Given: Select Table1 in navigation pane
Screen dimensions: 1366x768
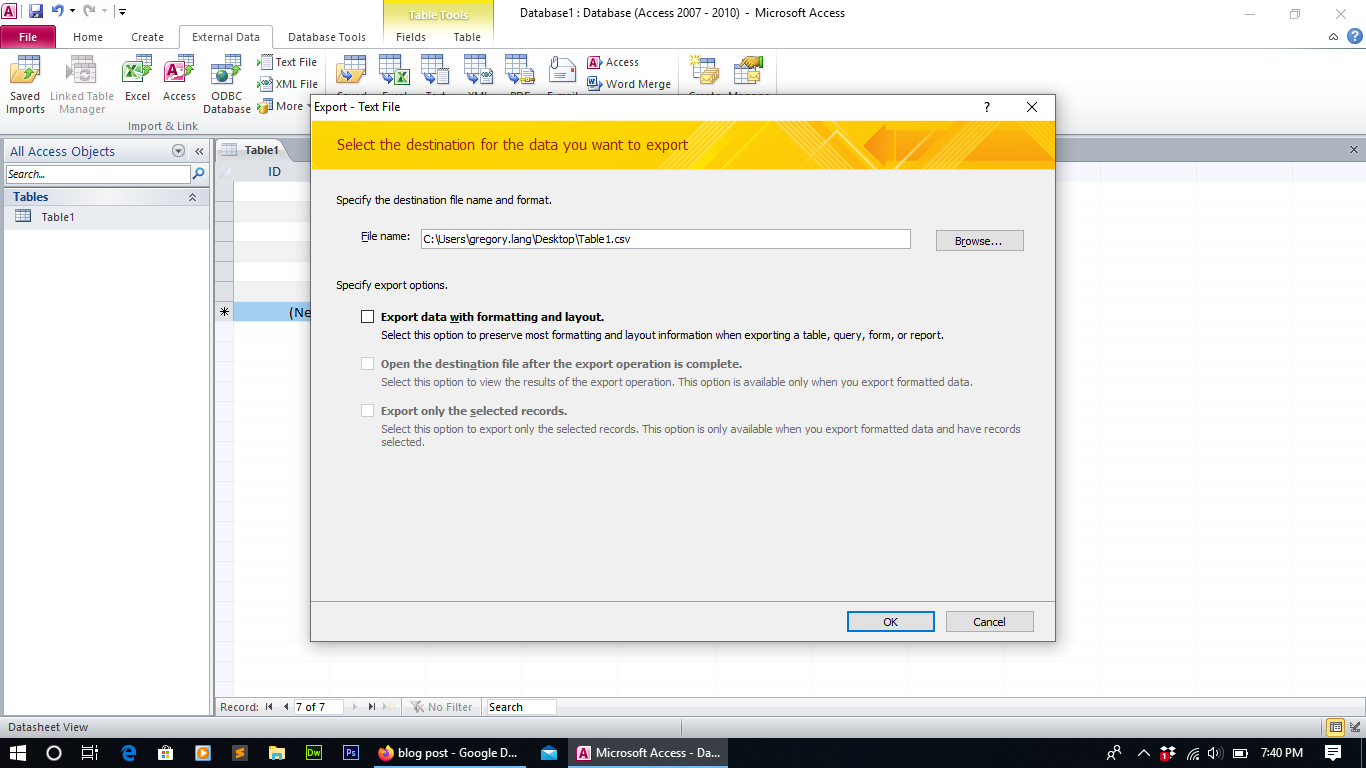Looking at the screenshot, I should click(x=106, y=216).
